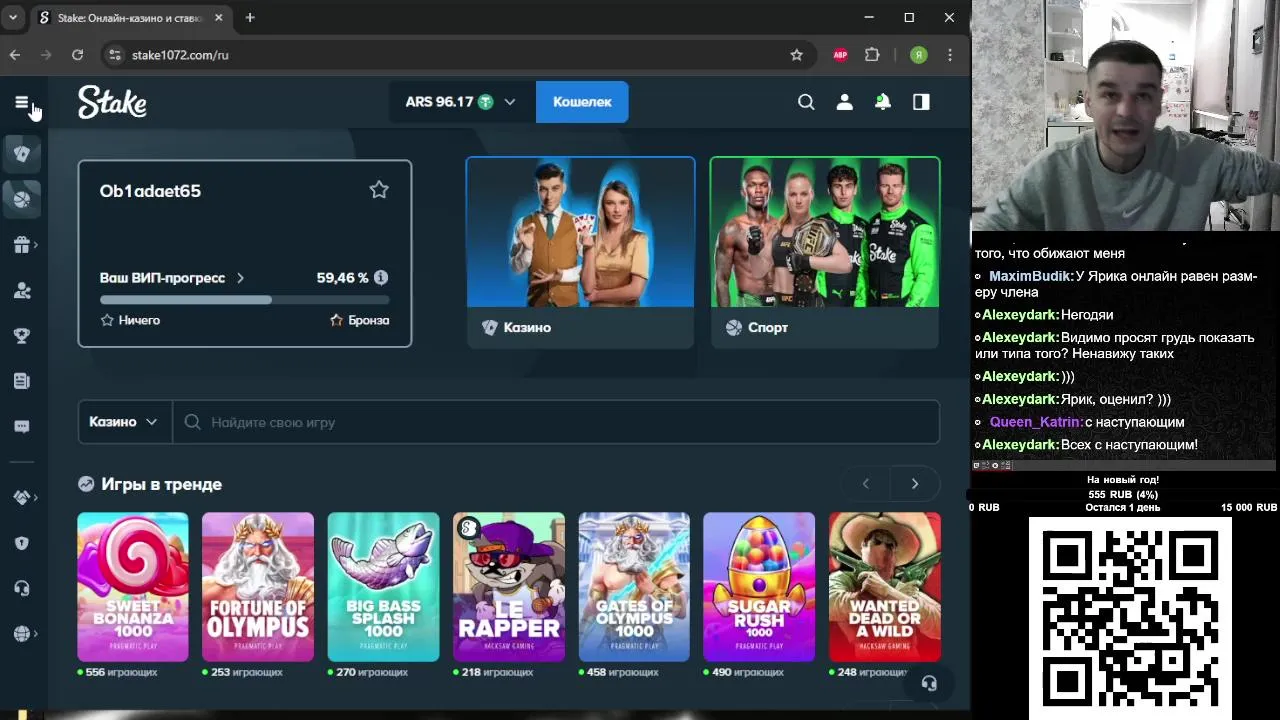The image size is (1280, 720).
Task: Open the forum chat bubble icon in sidebar
Action: coord(21,427)
